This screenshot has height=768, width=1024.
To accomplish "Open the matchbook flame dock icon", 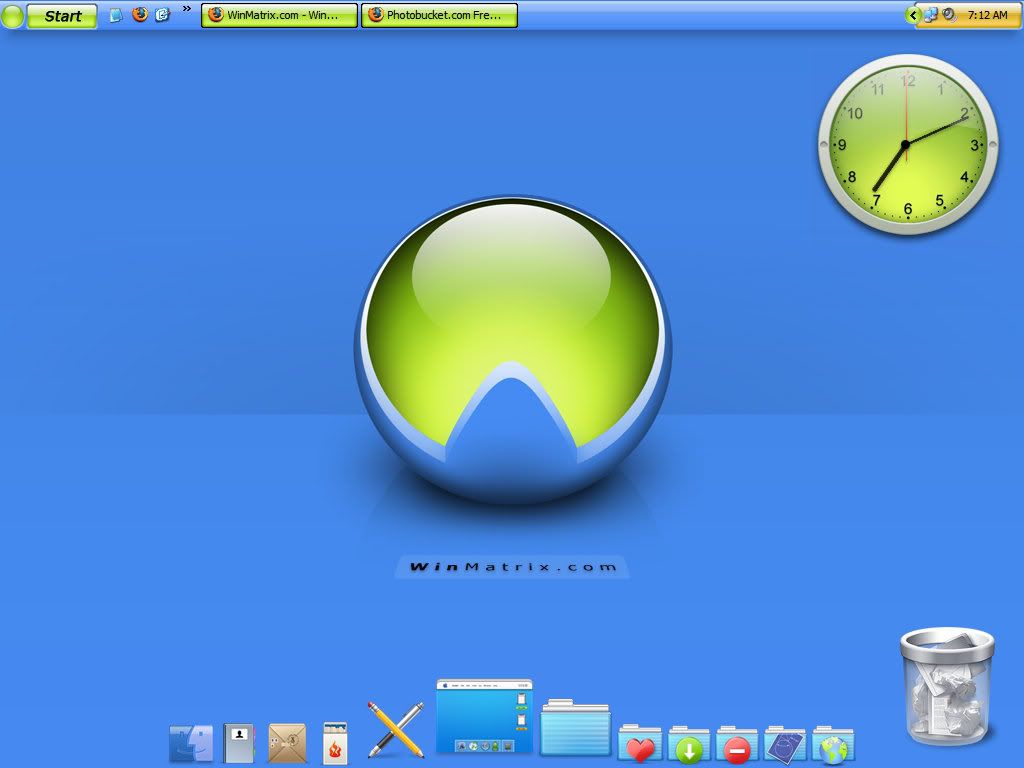I will tap(335, 743).
